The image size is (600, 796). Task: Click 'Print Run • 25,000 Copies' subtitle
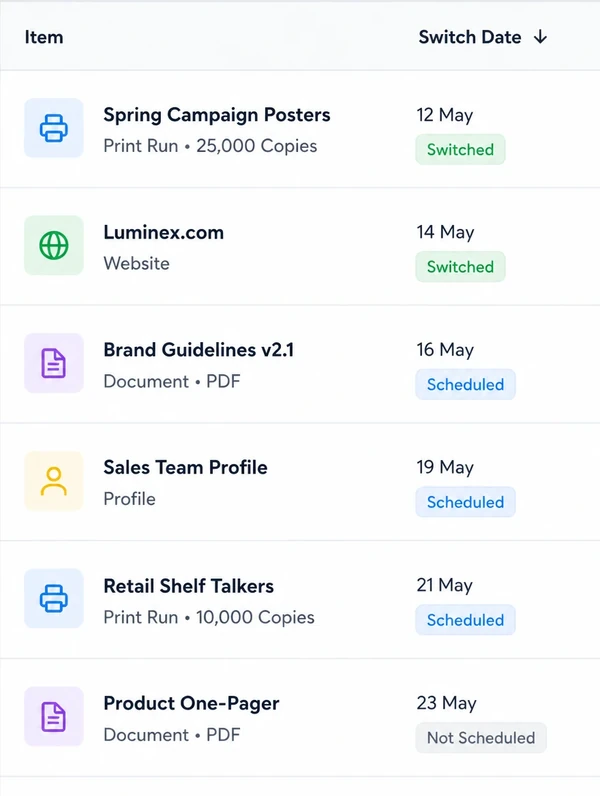(x=210, y=146)
